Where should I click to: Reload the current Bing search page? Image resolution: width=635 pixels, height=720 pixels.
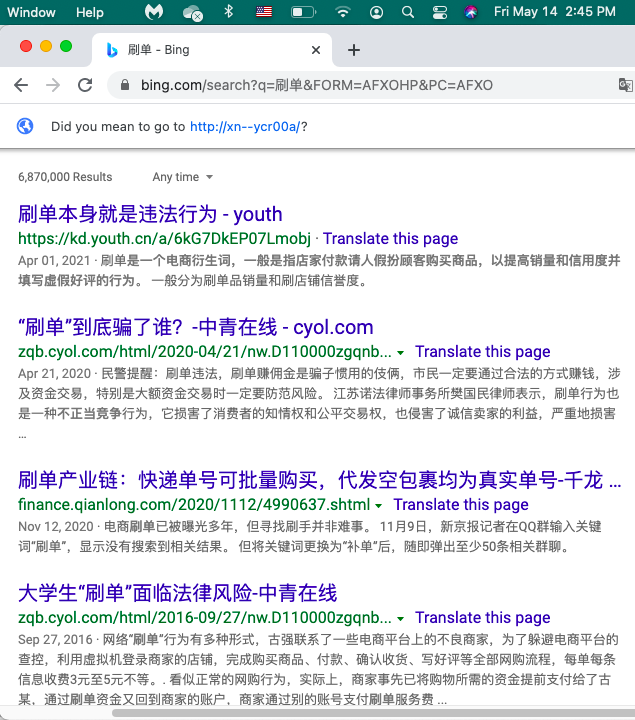click(85, 85)
